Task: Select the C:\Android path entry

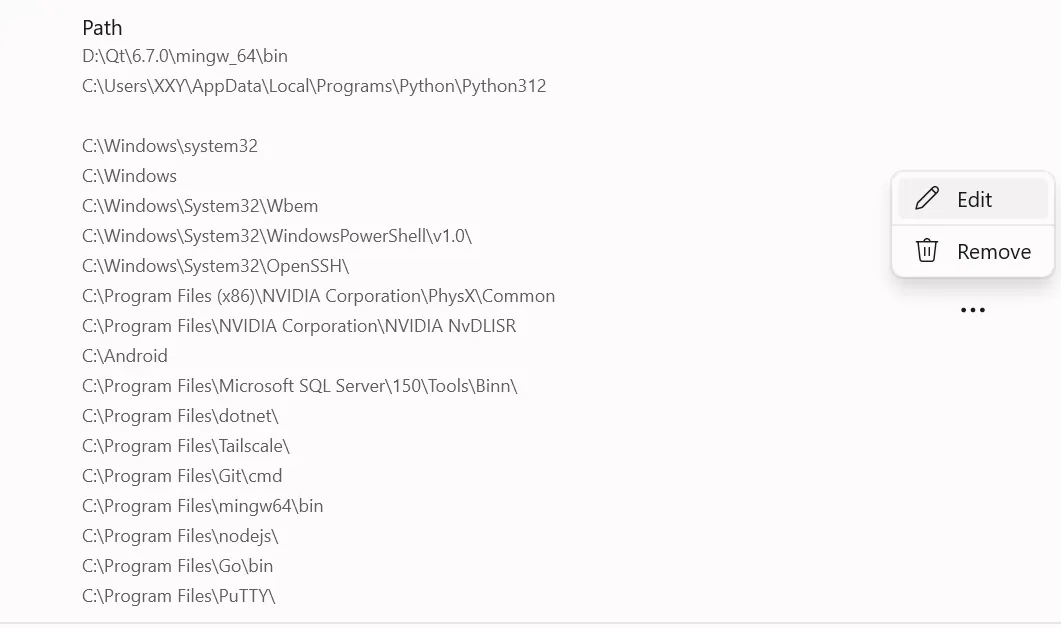Action: point(125,356)
